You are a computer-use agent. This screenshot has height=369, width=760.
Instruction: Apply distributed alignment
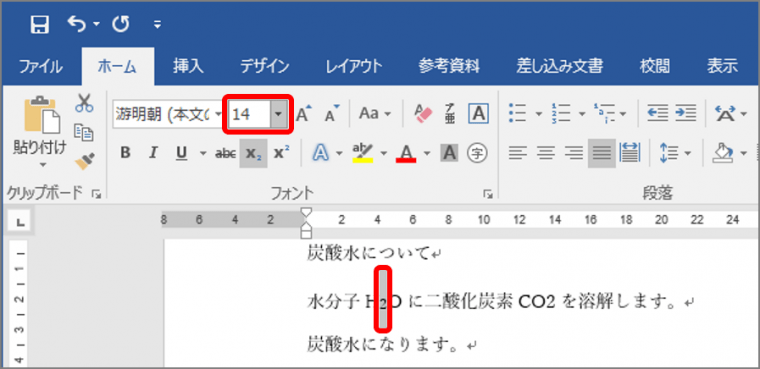tap(631, 153)
